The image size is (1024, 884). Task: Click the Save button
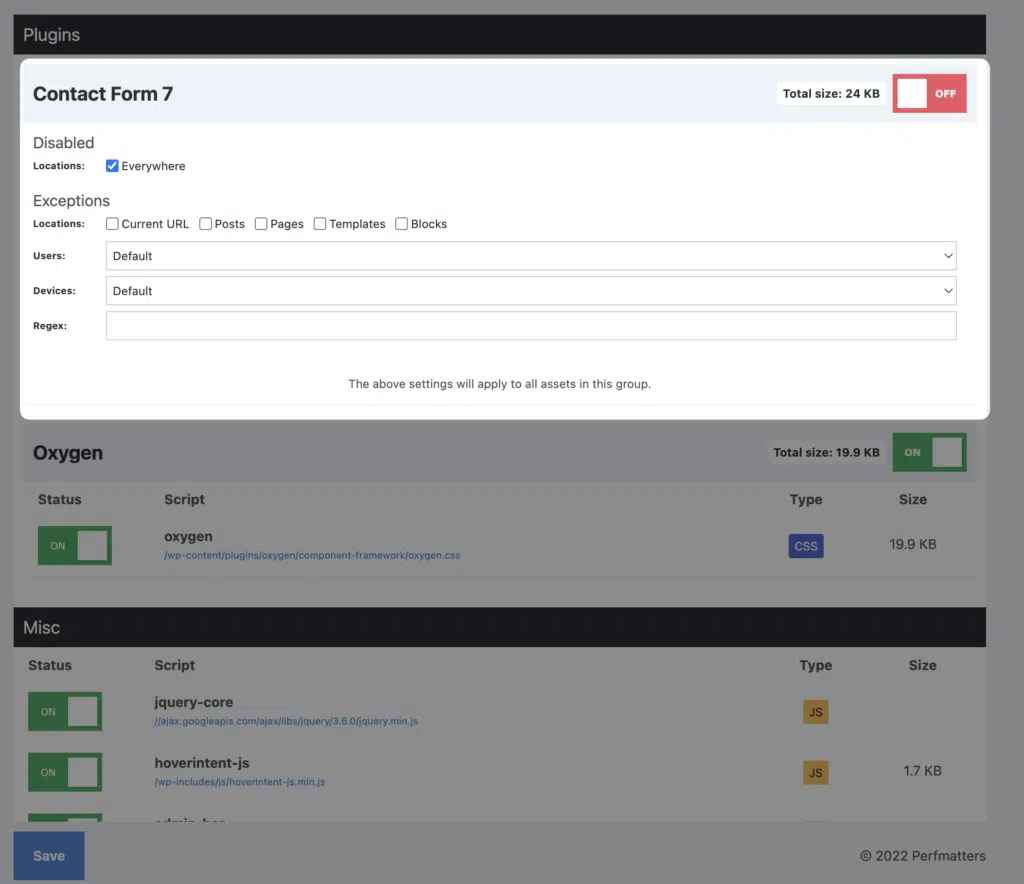tap(49, 856)
